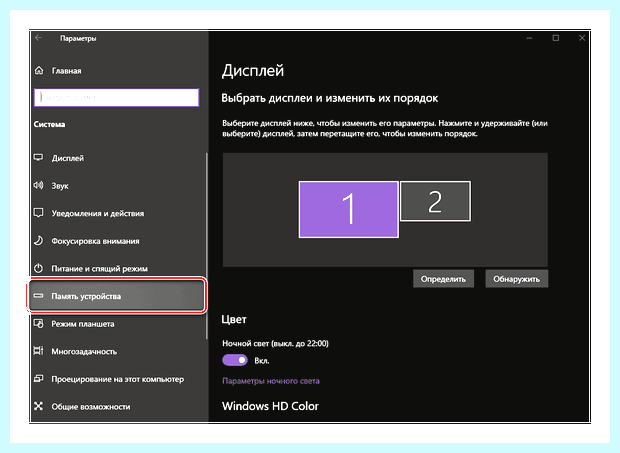Click the Система category heading

(x=49, y=125)
